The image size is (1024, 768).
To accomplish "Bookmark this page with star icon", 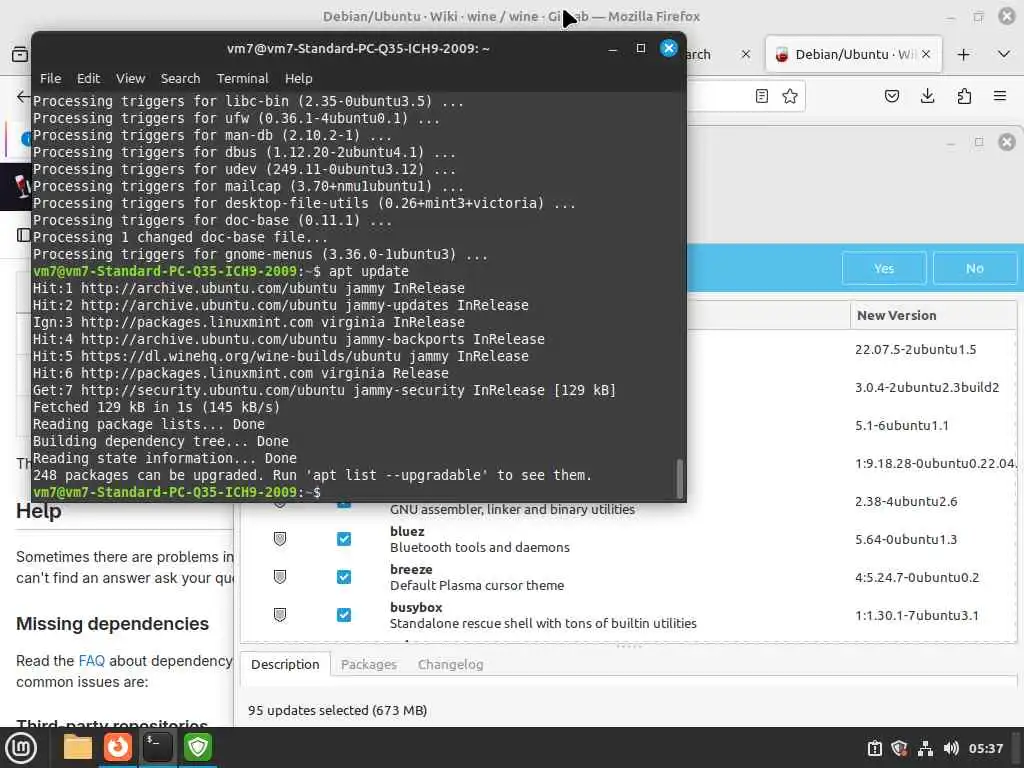I will (790, 96).
